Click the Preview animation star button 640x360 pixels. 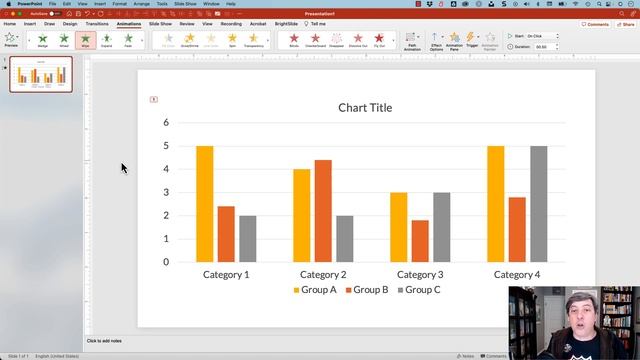pos(9,38)
